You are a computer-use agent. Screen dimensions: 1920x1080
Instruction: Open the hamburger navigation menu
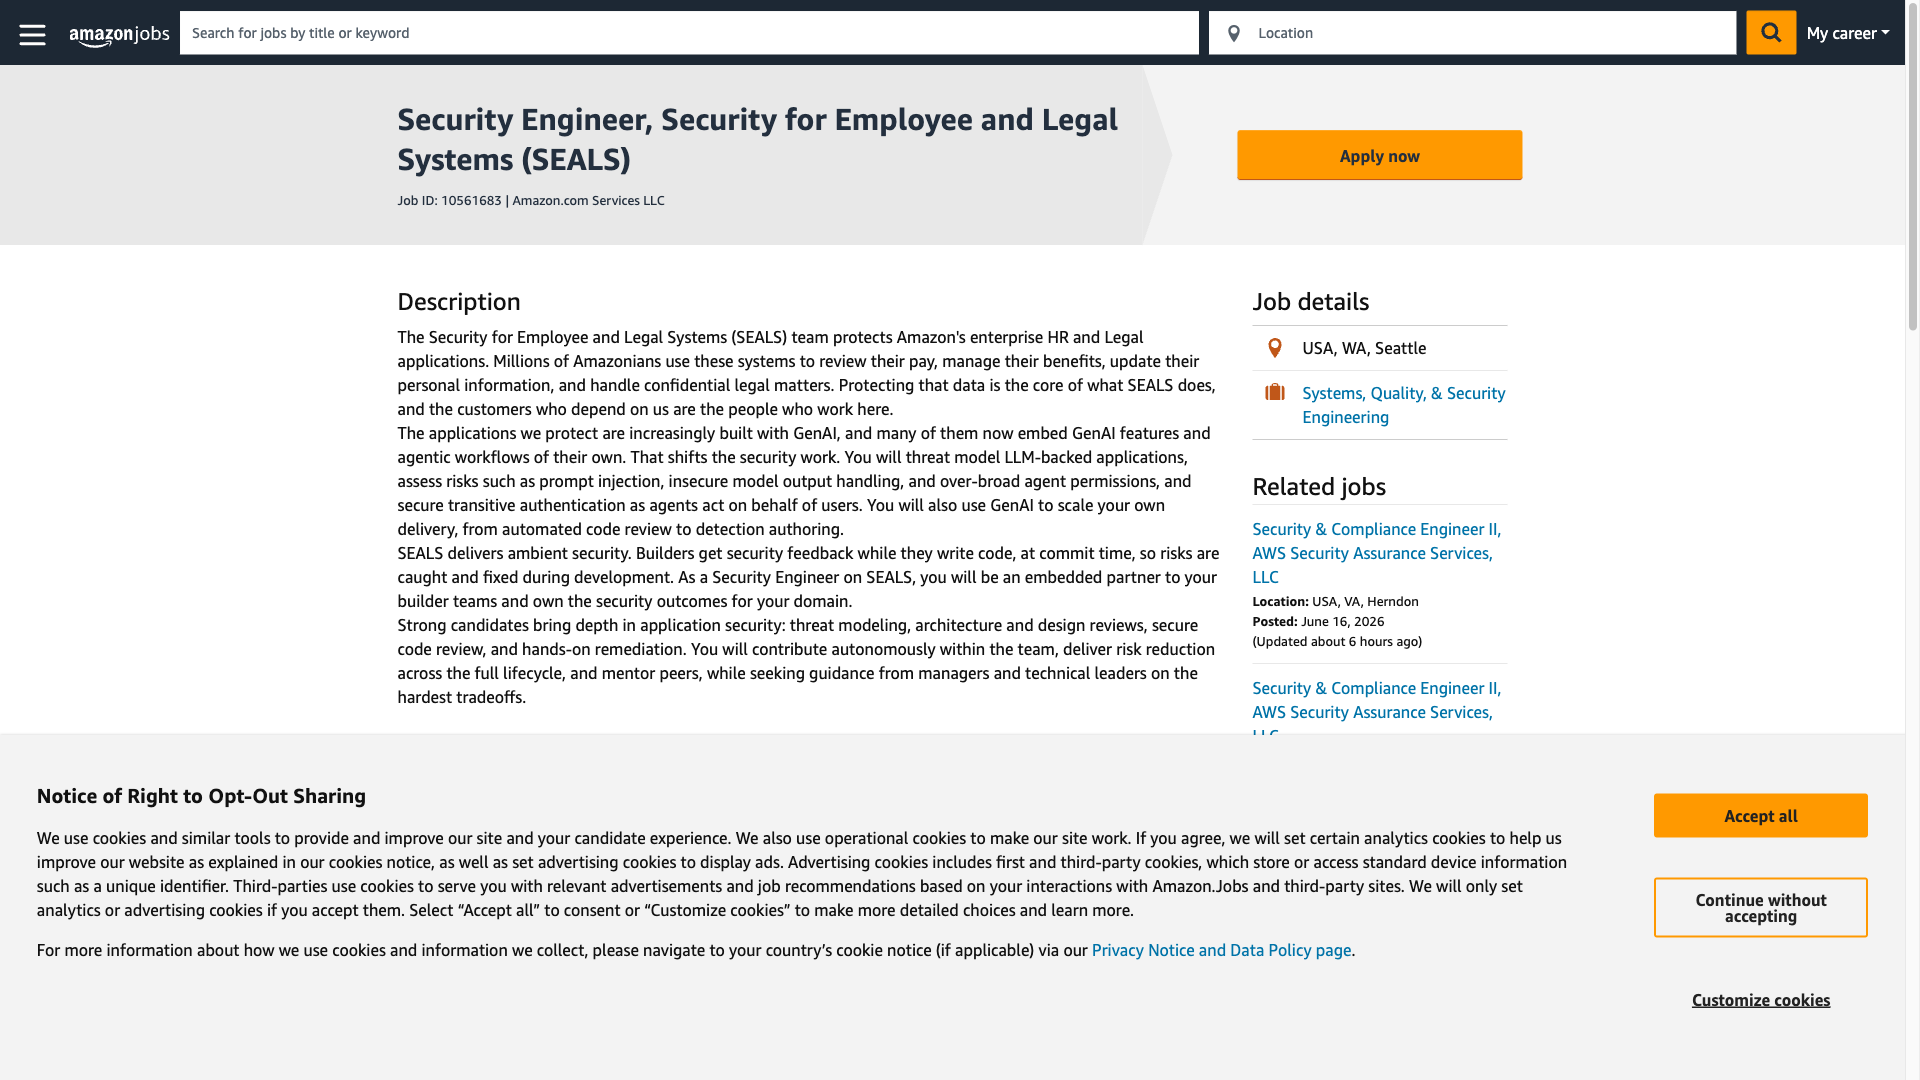click(32, 34)
